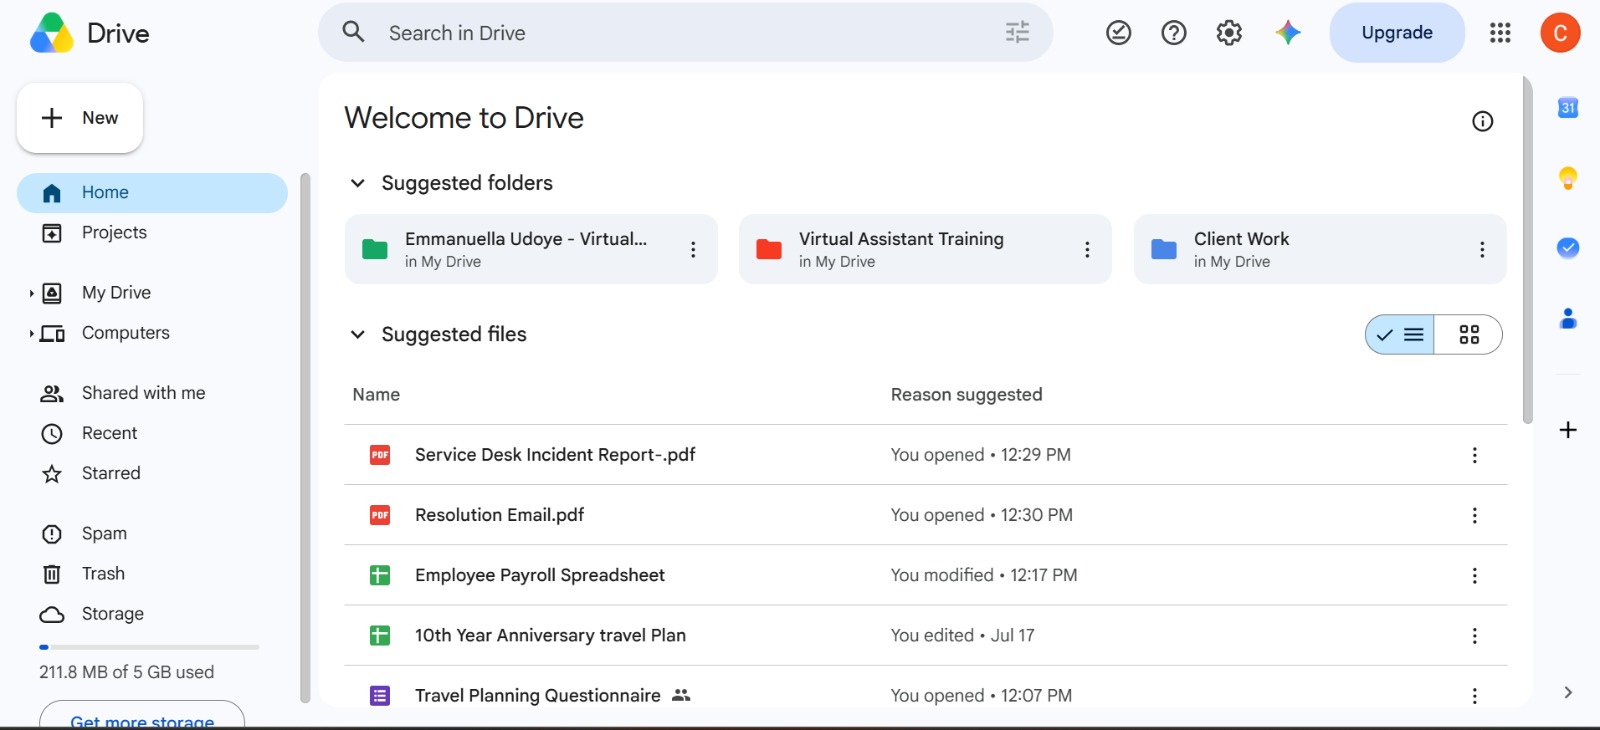Image resolution: width=1600 pixels, height=730 pixels.
Task: Click the New button
Action: pos(80,118)
